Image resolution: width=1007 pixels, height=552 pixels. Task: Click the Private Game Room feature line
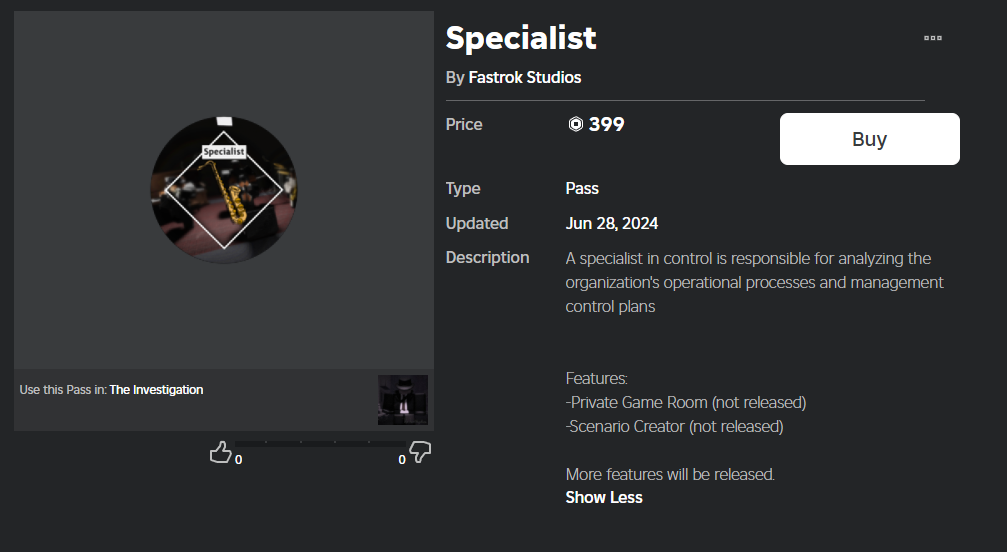pos(686,402)
